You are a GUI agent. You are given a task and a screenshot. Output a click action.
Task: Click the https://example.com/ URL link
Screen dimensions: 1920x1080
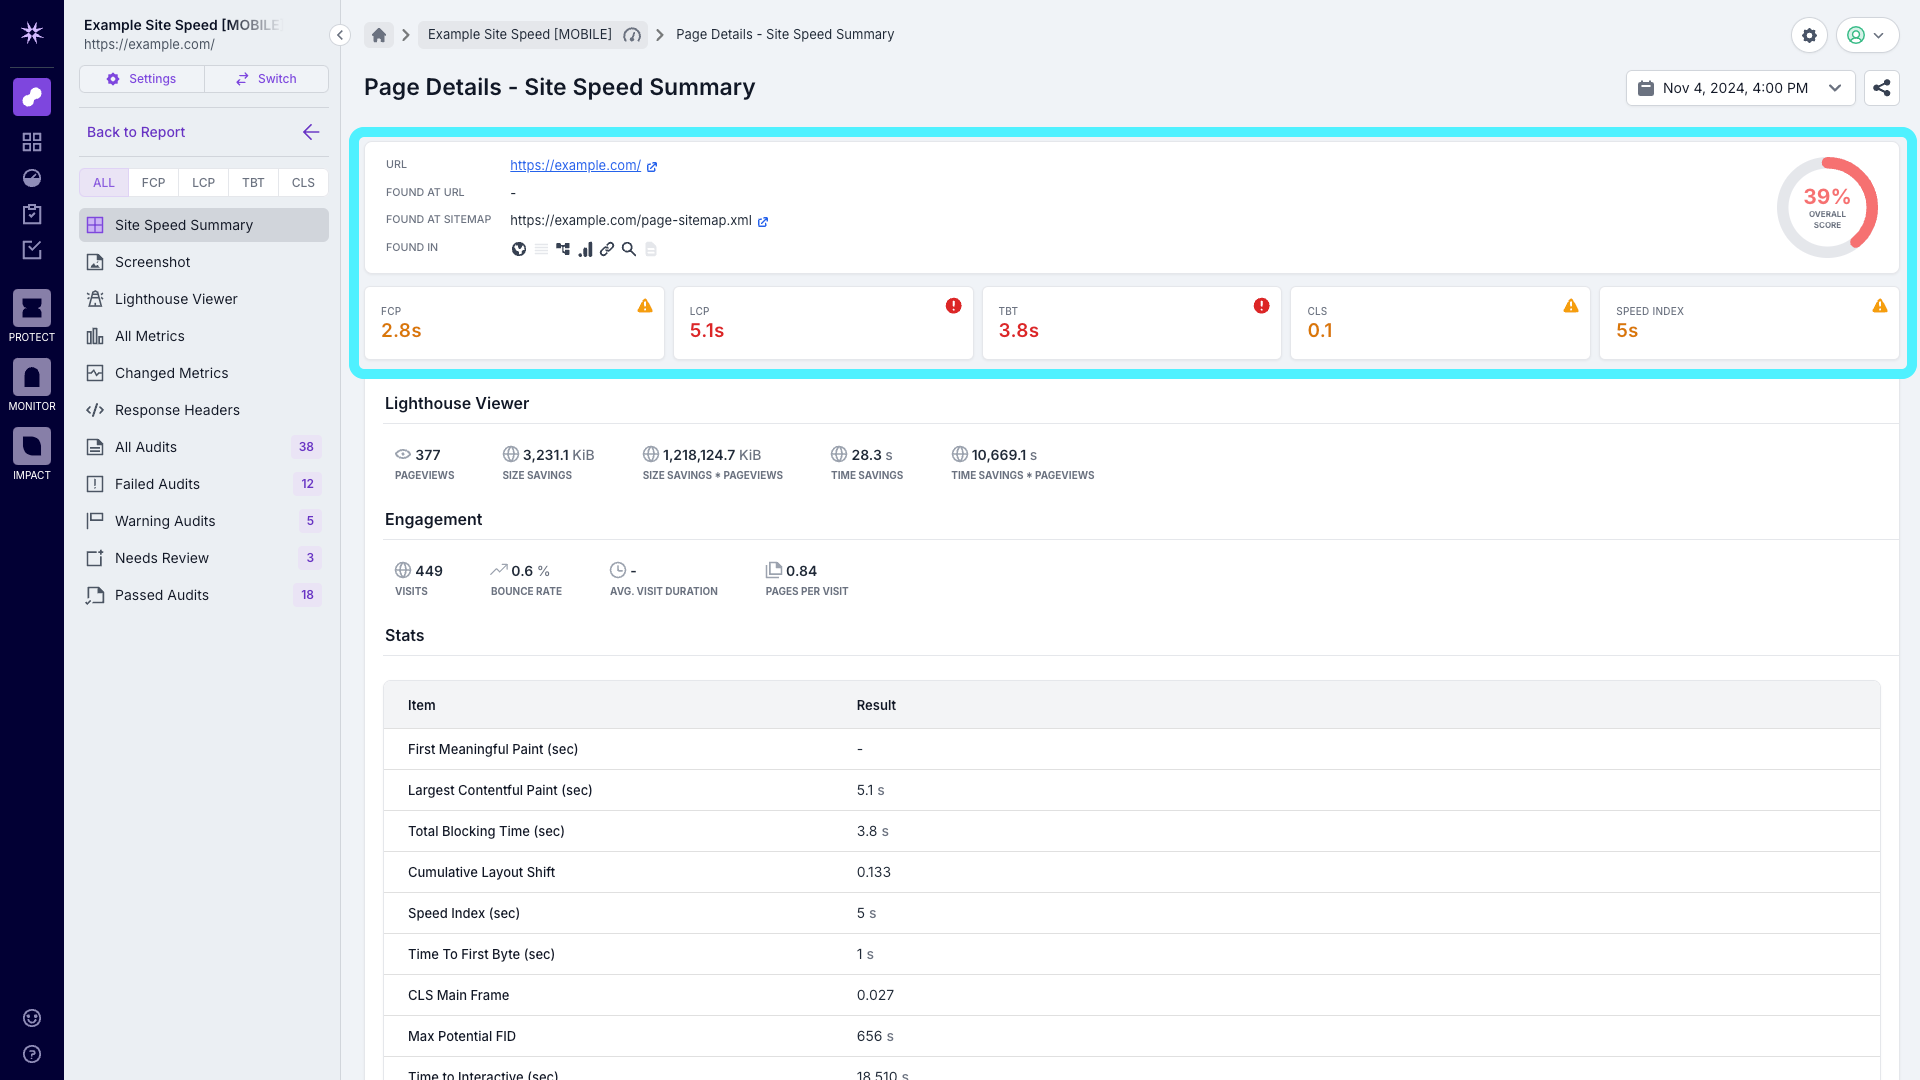(x=575, y=165)
